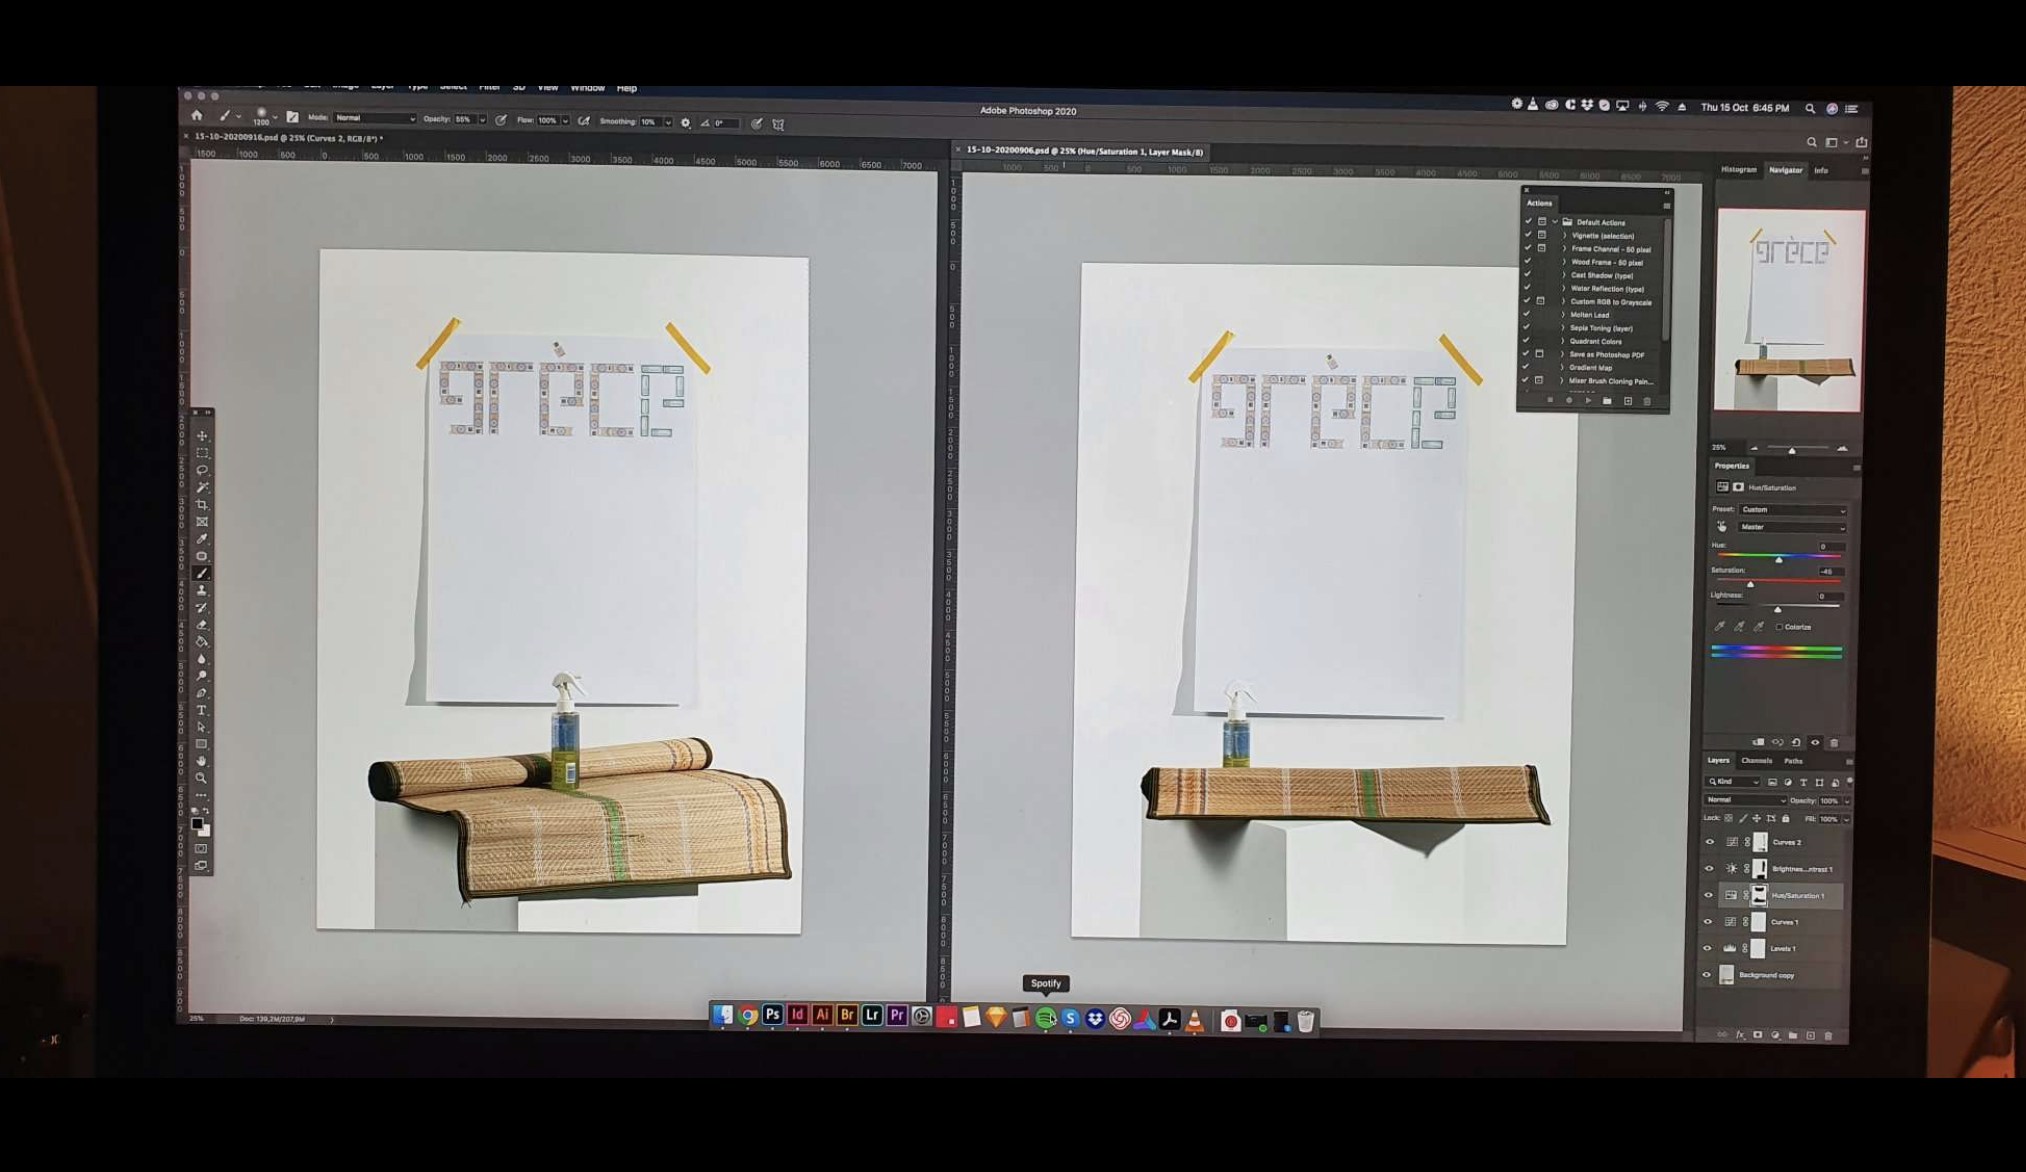
Task: Enable the Colorize checkbox
Action: (x=1780, y=627)
